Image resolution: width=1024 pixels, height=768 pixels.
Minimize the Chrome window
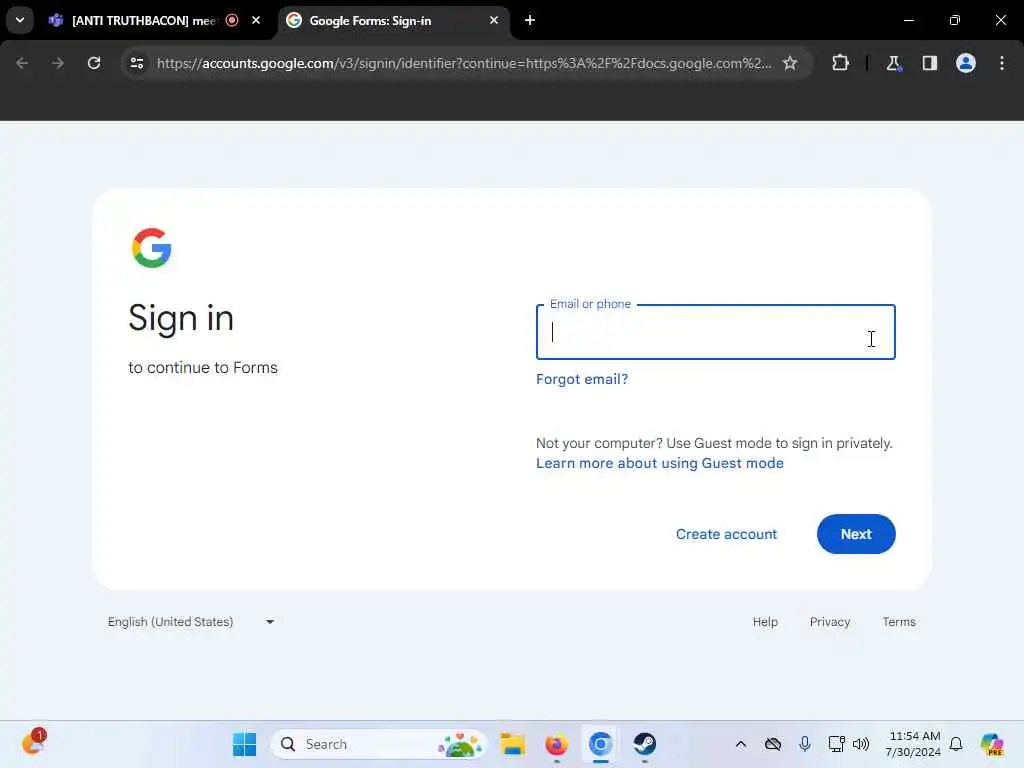click(x=908, y=20)
